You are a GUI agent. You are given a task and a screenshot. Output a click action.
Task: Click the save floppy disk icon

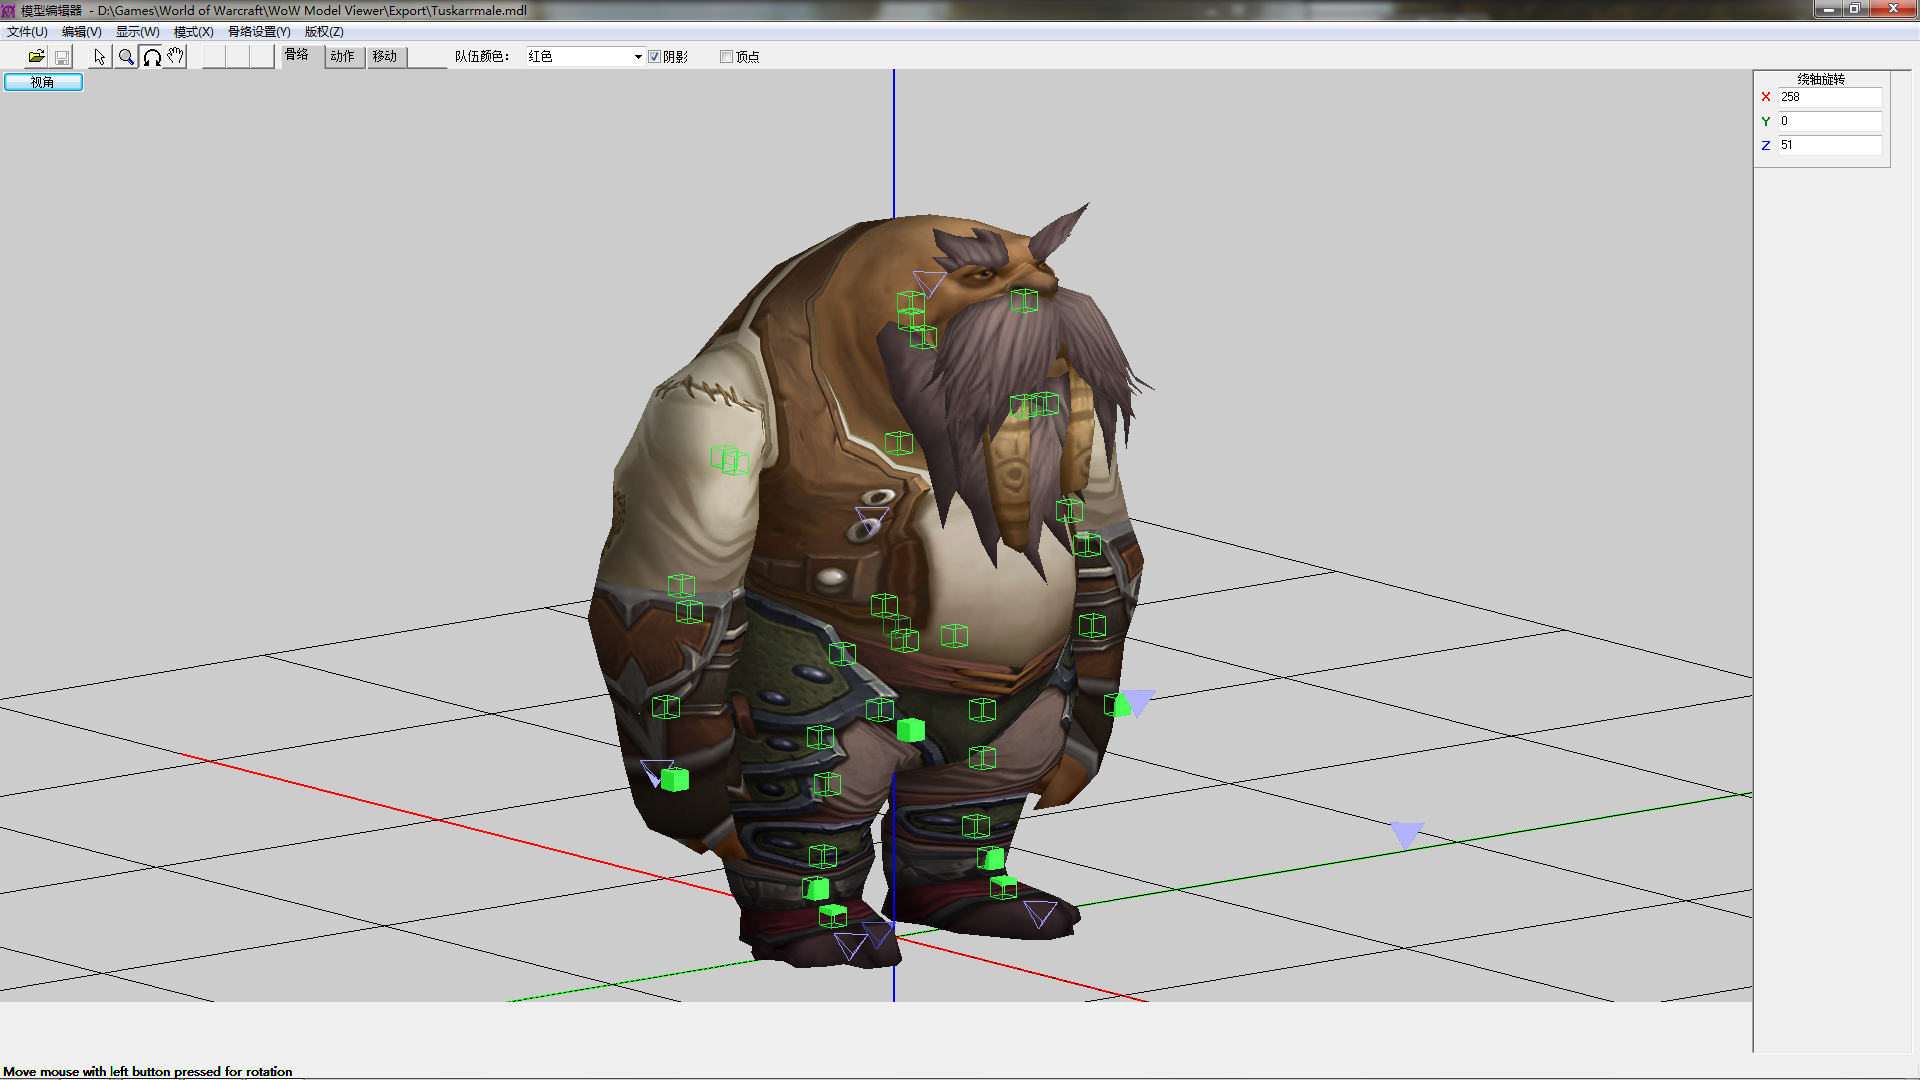62,57
